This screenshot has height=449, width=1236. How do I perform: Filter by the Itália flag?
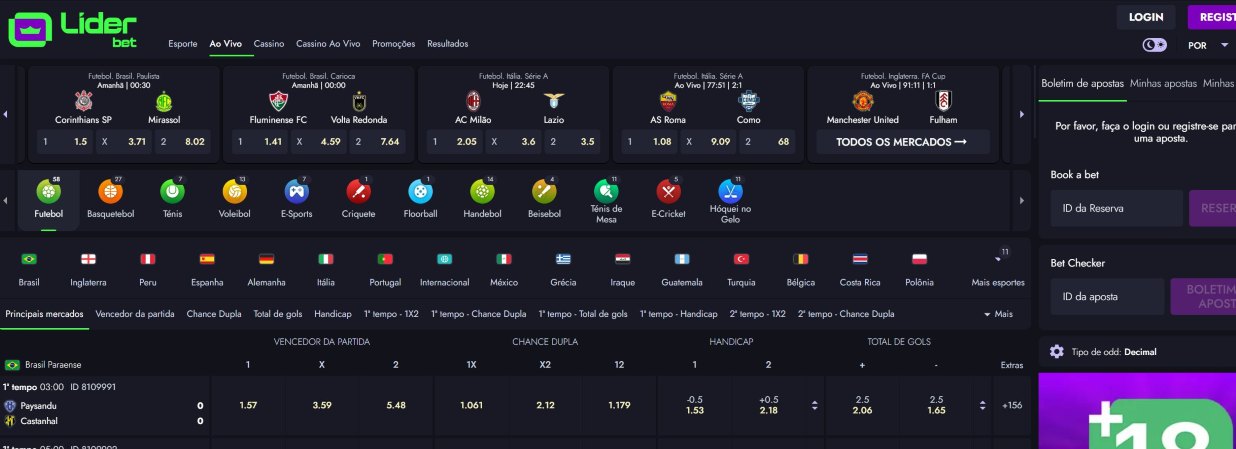(325, 258)
